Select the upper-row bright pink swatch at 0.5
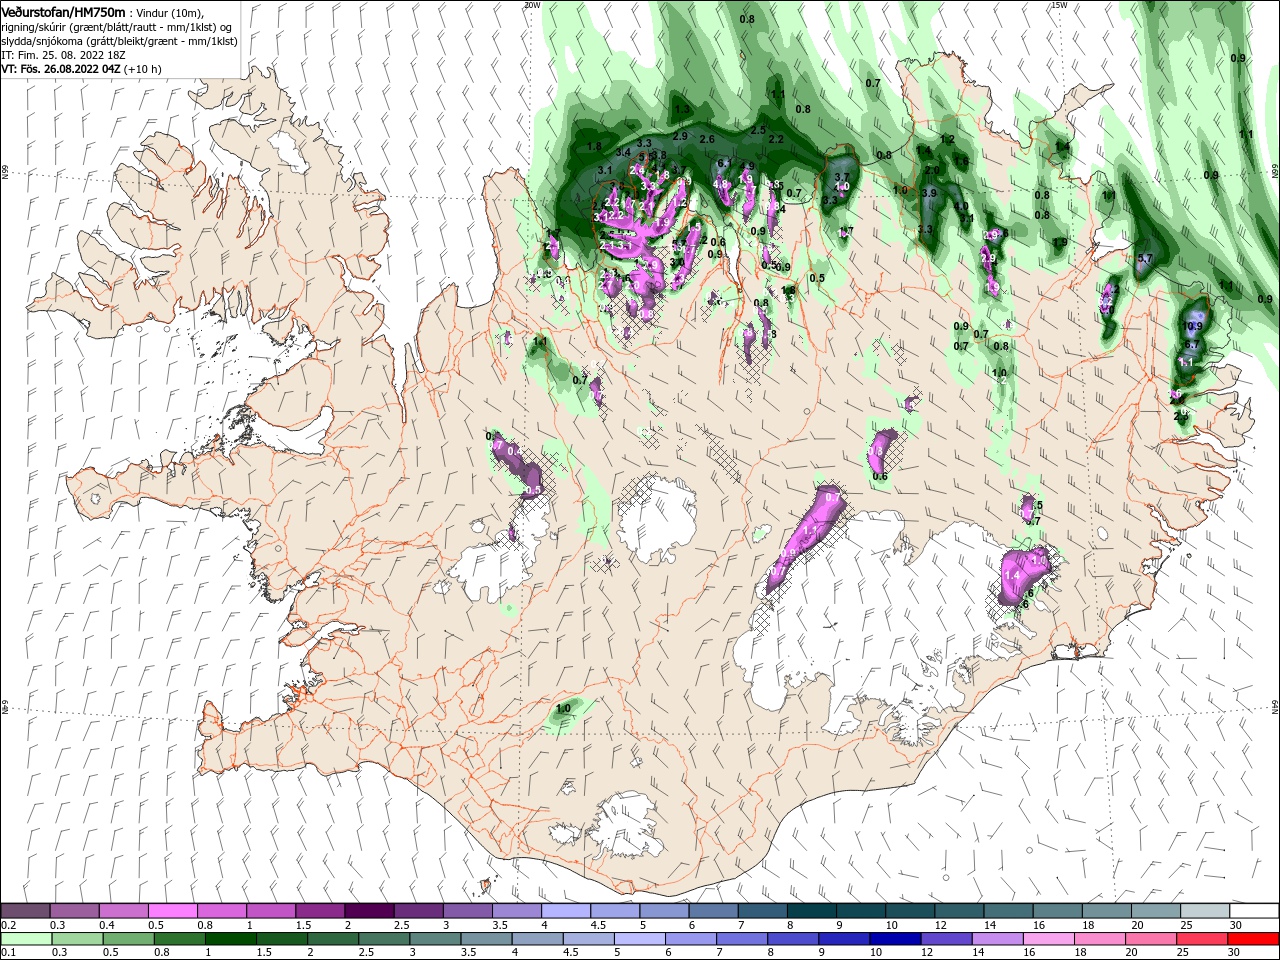Screen dimensions: 1280x960 [x=172, y=911]
